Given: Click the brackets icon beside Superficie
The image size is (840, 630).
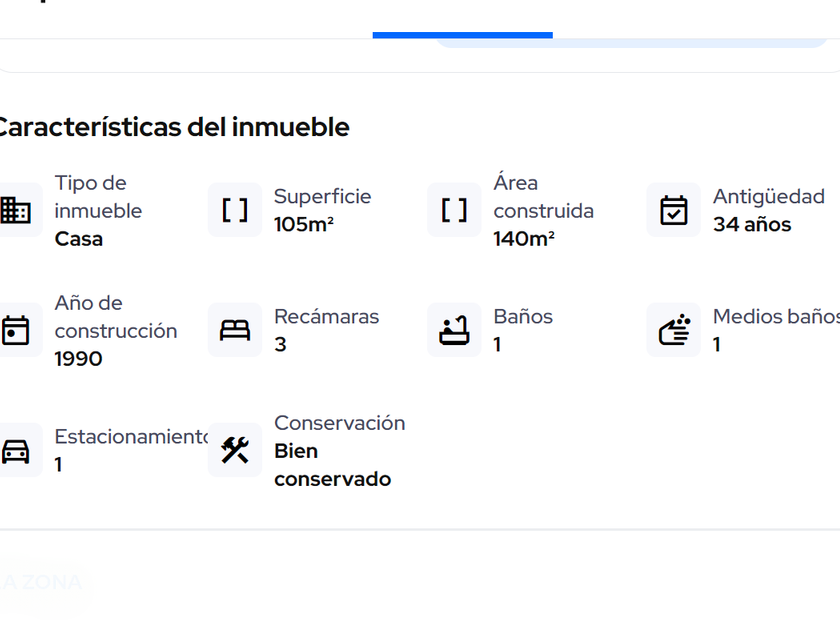Looking at the screenshot, I should click(235, 210).
